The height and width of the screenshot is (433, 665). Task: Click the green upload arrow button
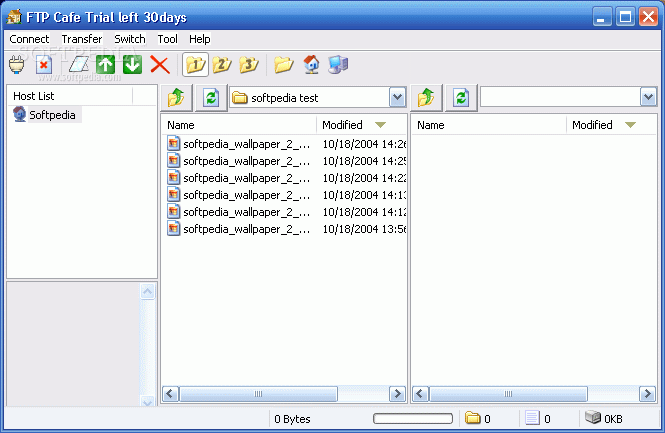coord(106,65)
